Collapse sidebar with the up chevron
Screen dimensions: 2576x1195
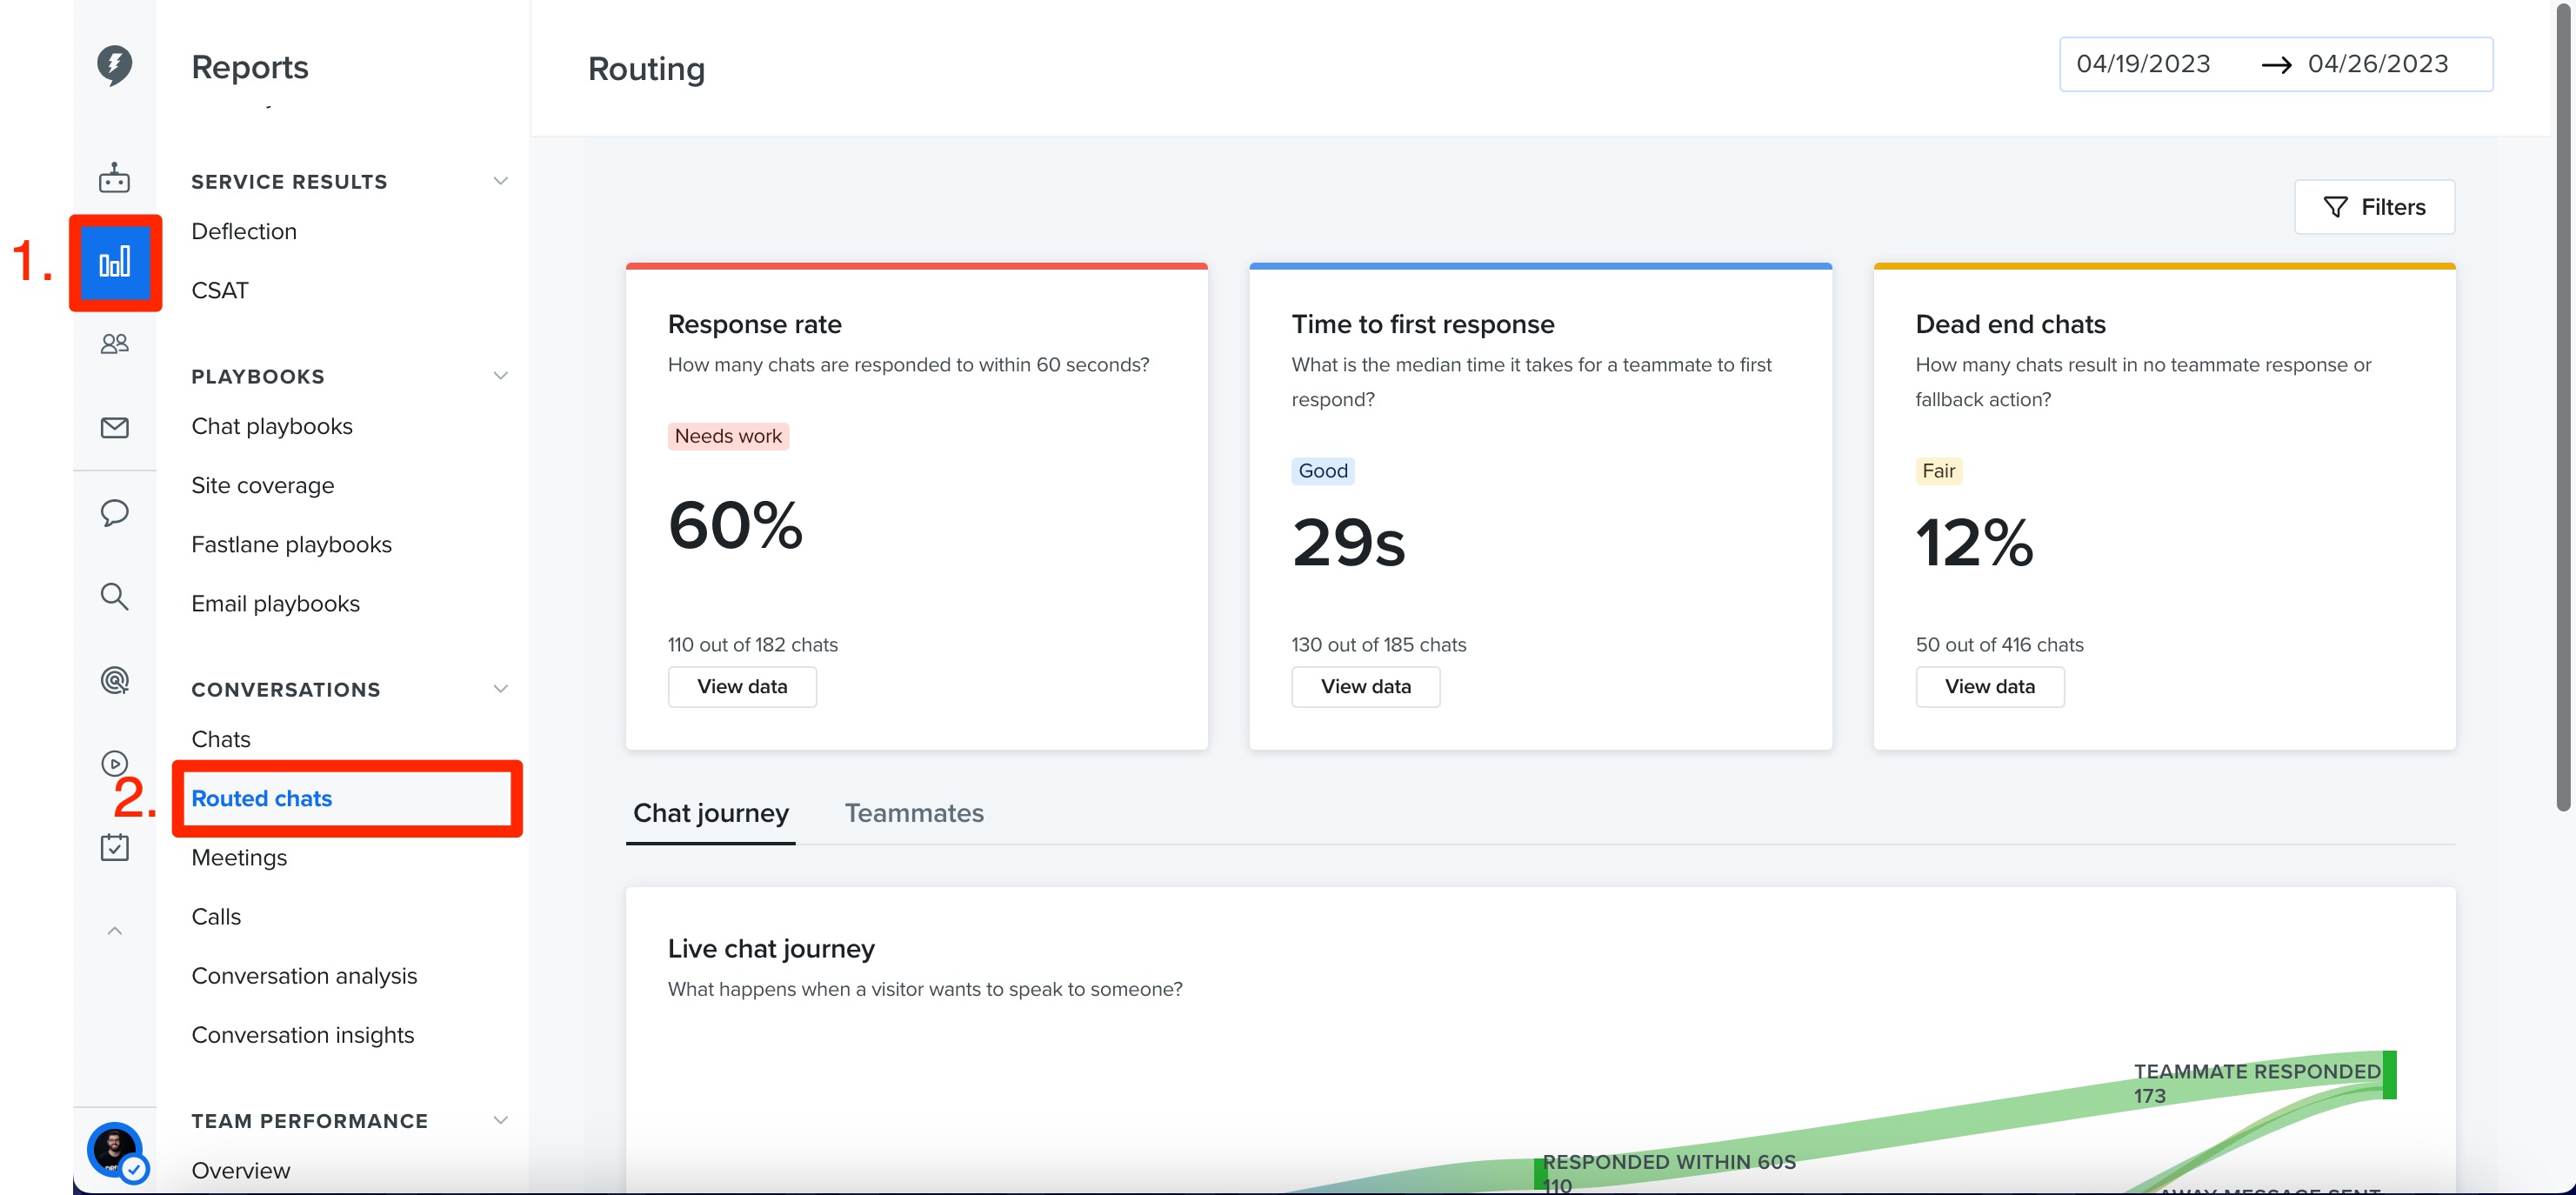coord(114,931)
